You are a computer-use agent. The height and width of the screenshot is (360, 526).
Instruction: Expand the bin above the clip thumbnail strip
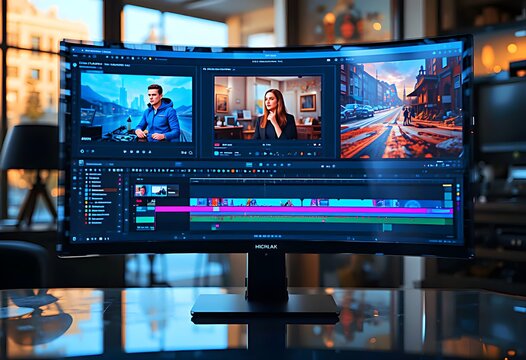point(140,179)
